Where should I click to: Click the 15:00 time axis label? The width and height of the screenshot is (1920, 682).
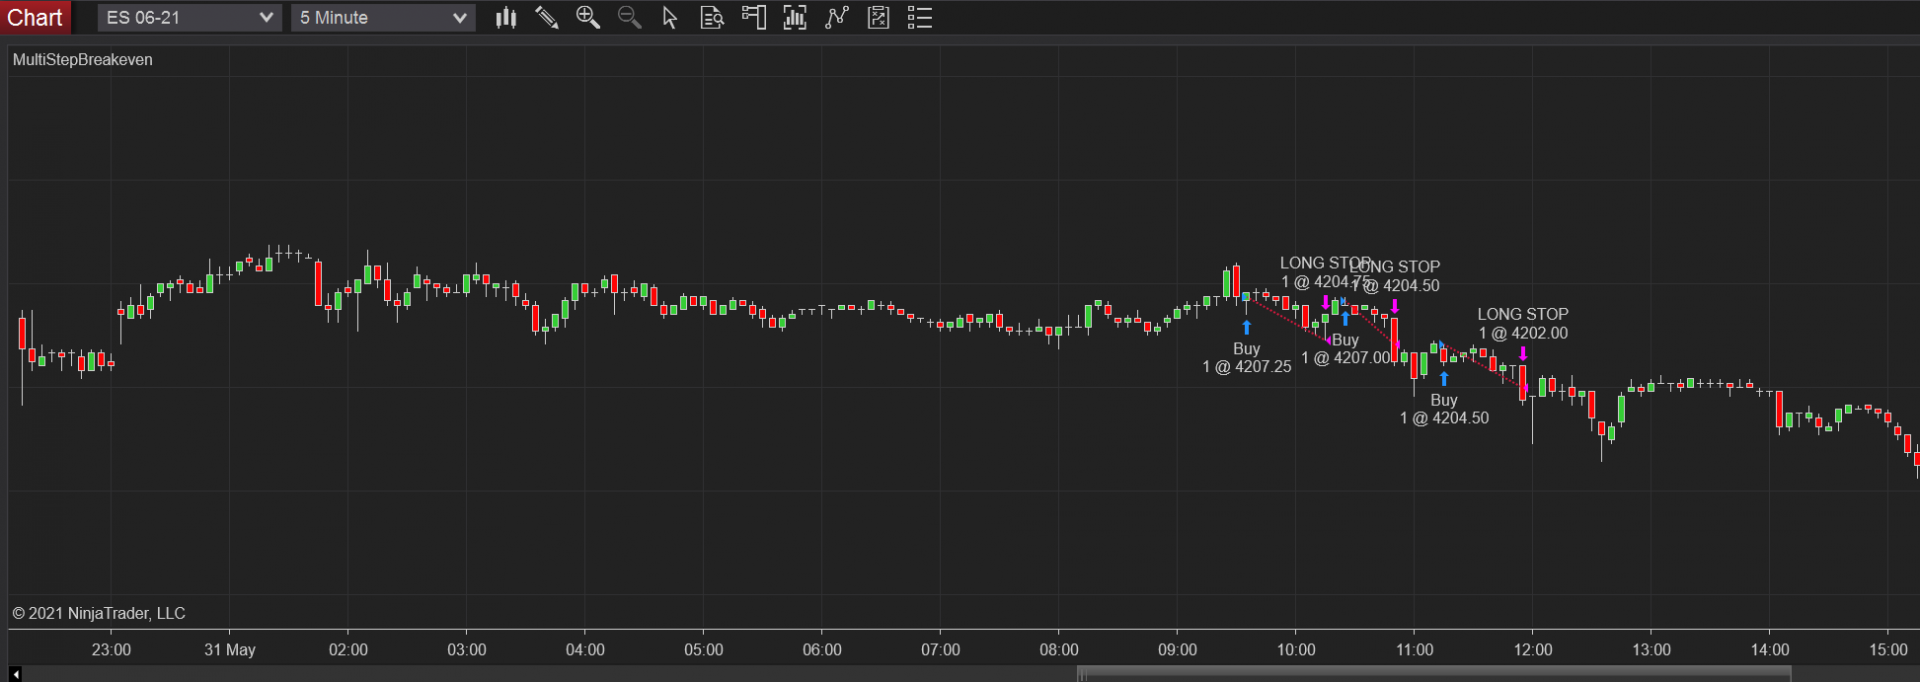1888,650
